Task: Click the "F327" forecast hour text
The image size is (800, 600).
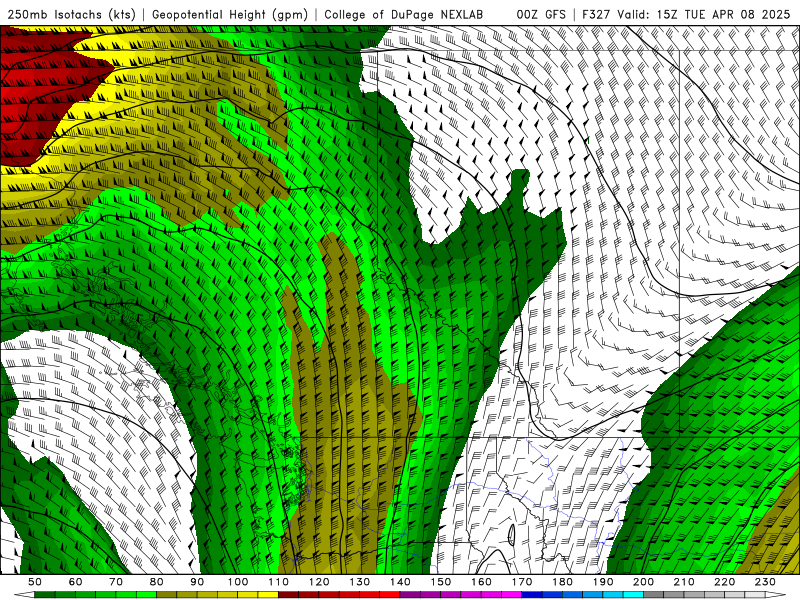Action: click(x=596, y=14)
